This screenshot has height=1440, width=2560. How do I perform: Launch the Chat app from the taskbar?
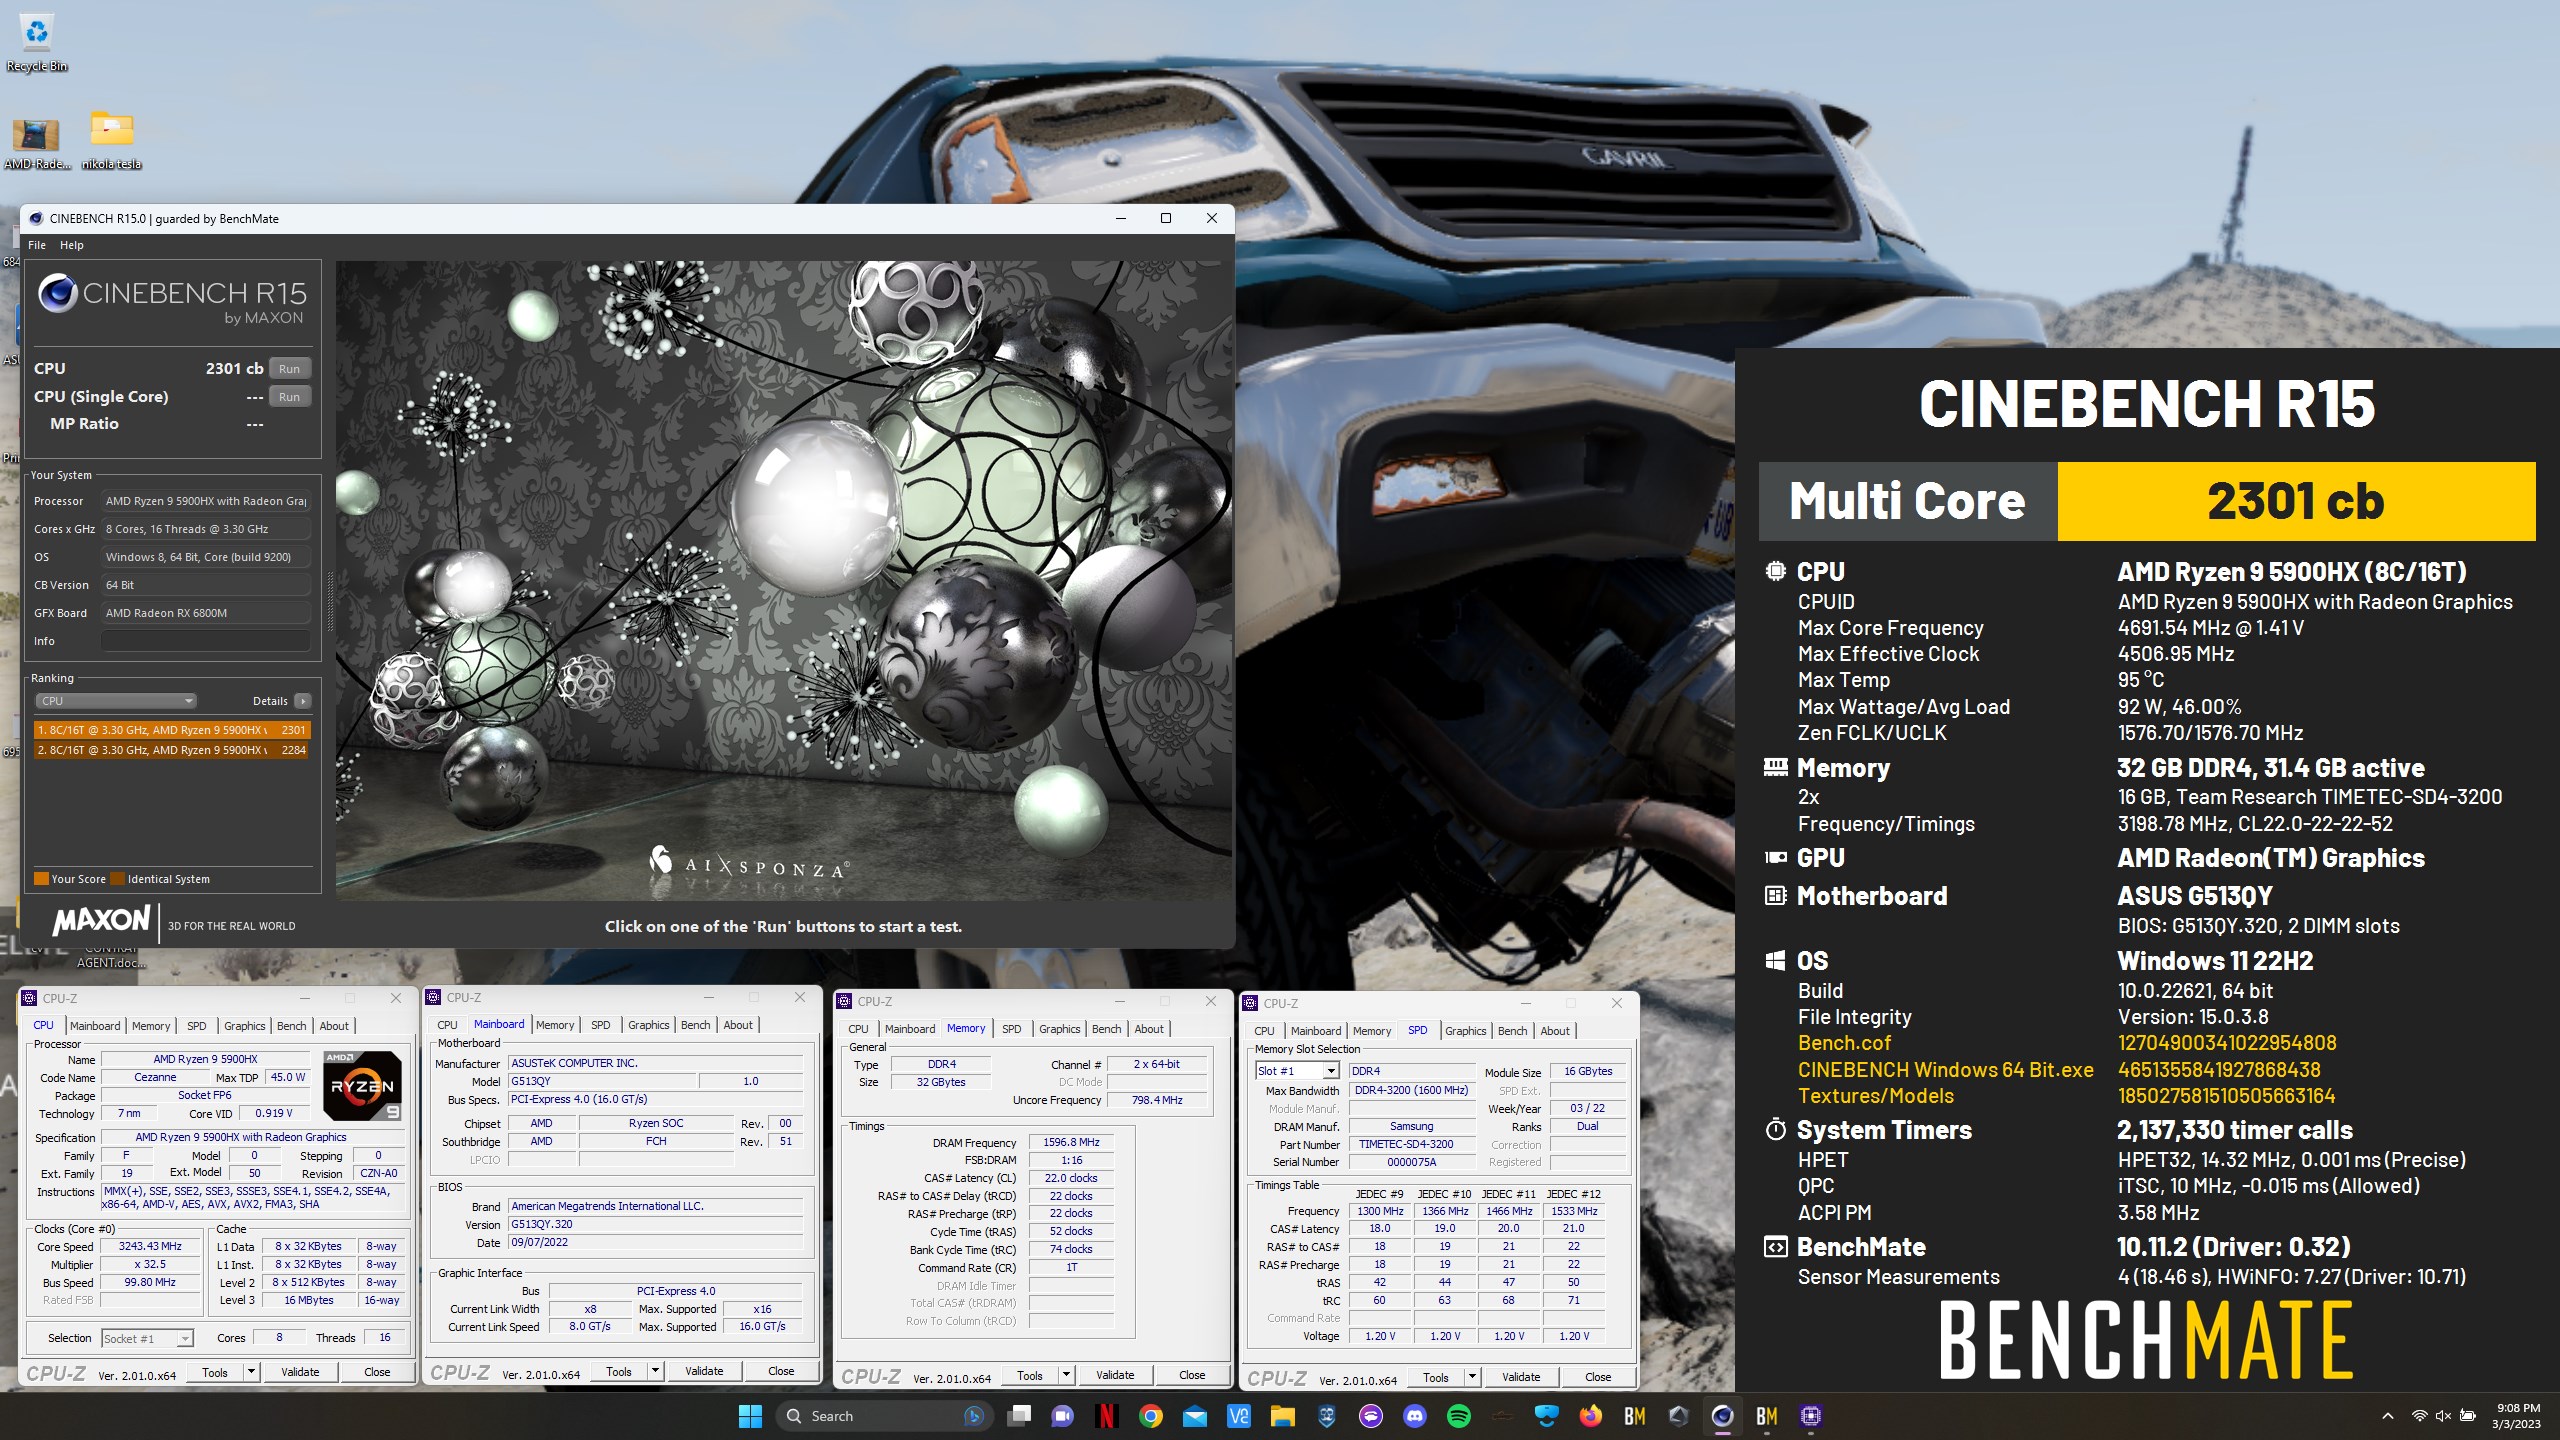click(1062, 1416)
